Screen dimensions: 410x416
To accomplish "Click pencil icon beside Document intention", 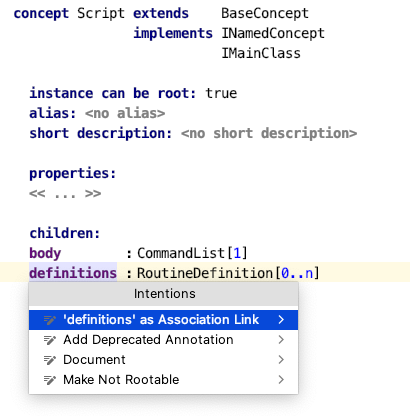I will [50, 360].
